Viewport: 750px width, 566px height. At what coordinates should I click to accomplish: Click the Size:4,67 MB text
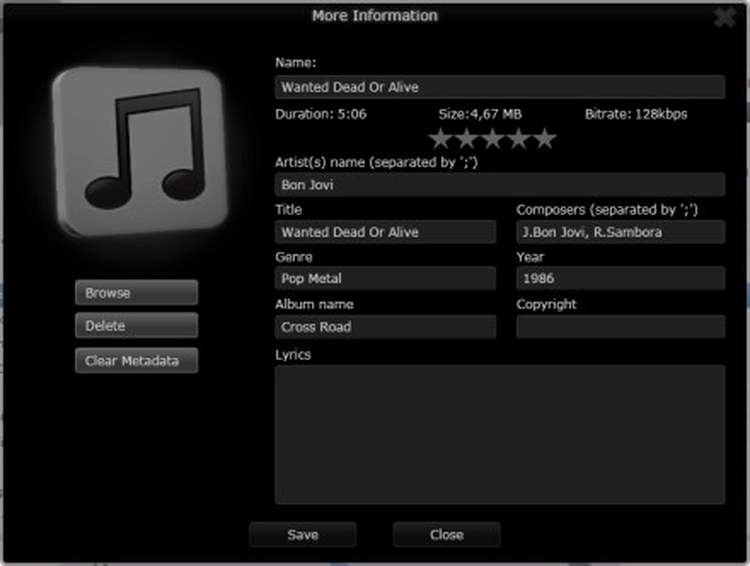[x=480, y=114]
